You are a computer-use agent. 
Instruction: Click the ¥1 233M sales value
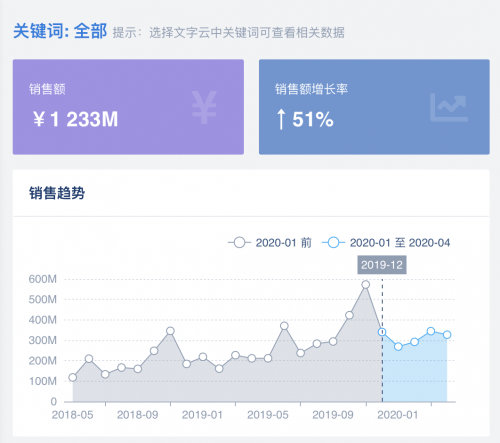click(x=76, y=119)
